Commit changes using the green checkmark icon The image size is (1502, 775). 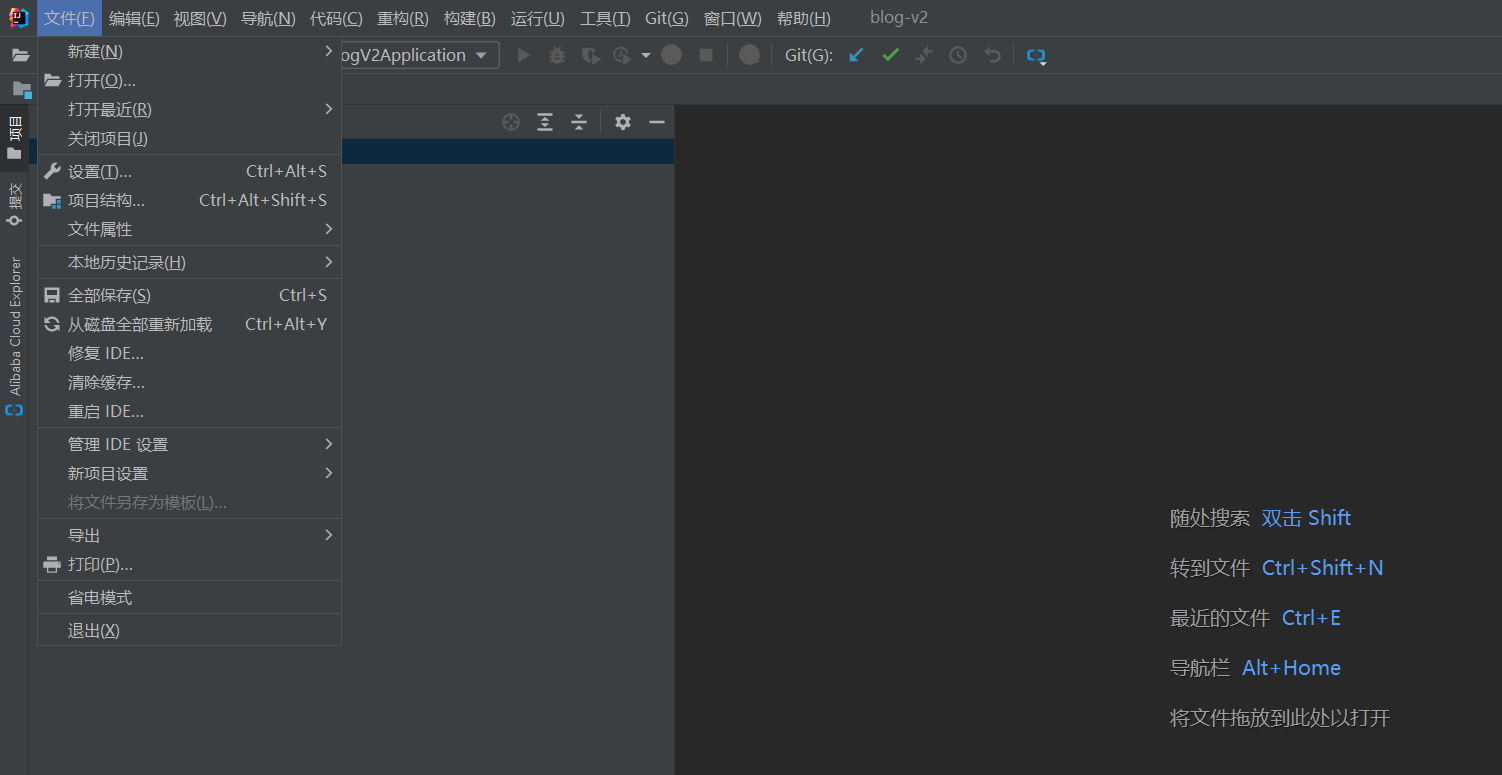click(x=890, y=55)
